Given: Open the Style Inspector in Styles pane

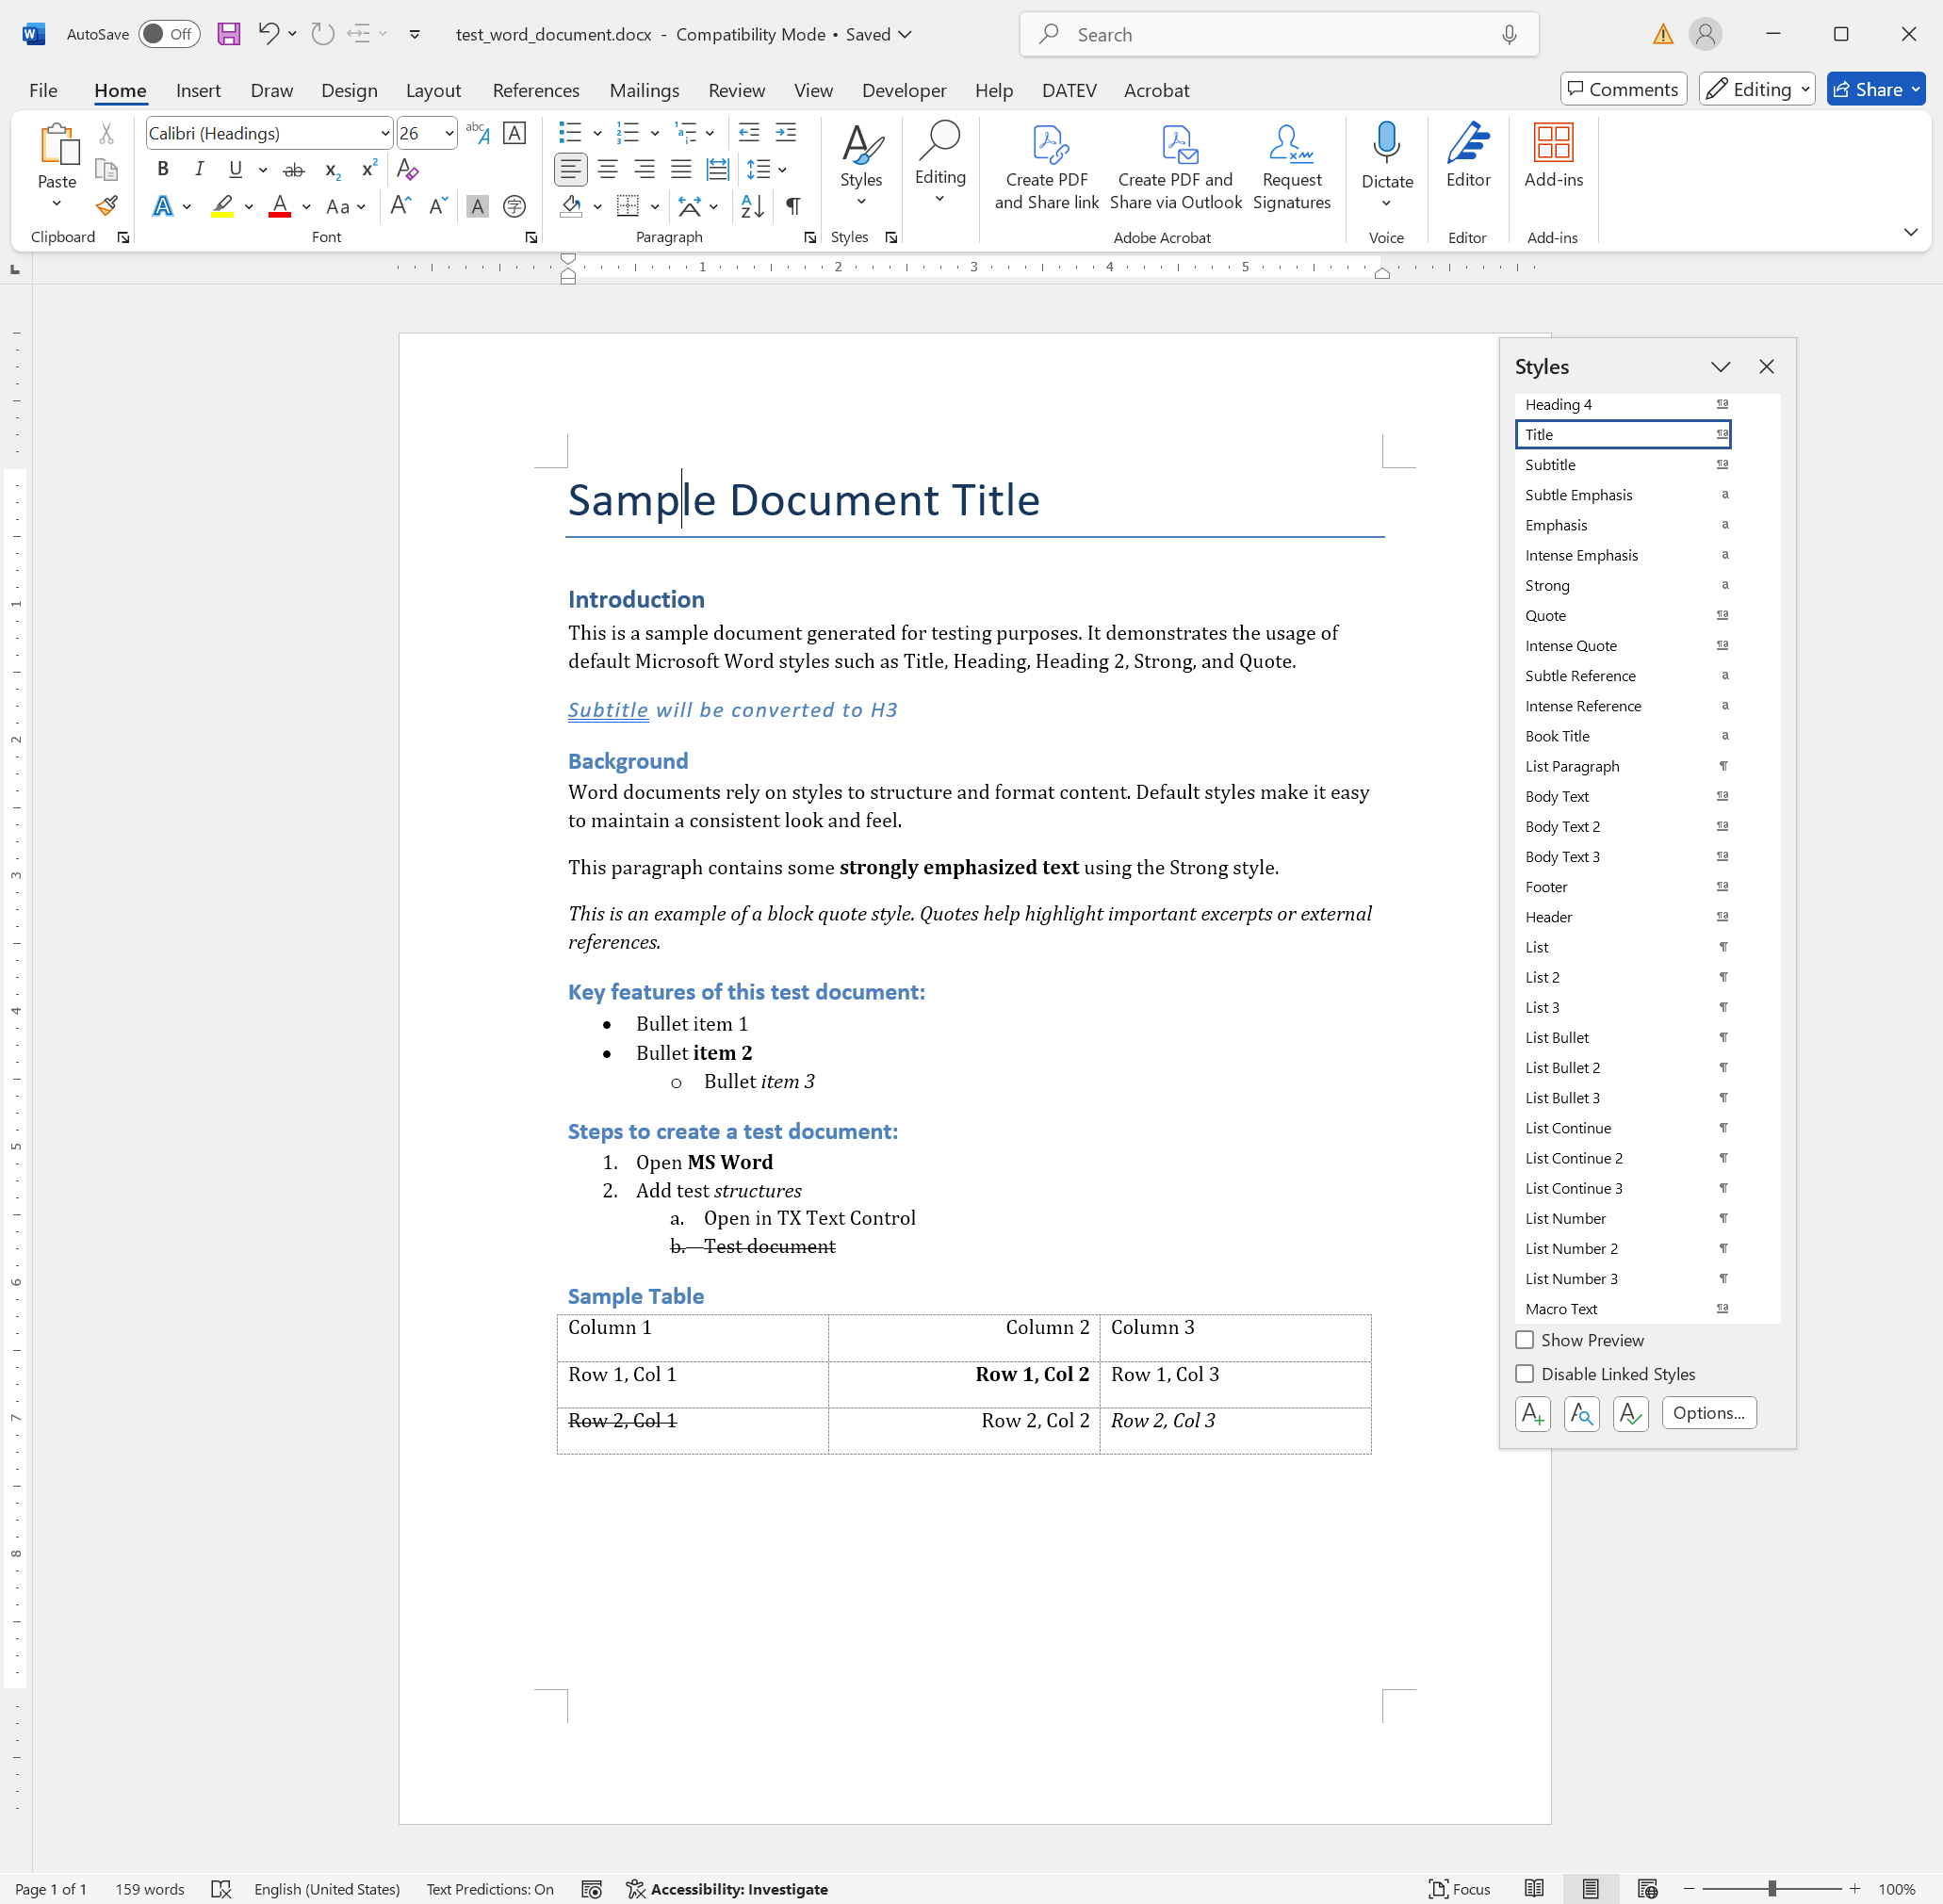Looking at the screenshot, I should coord(1580,1413).
